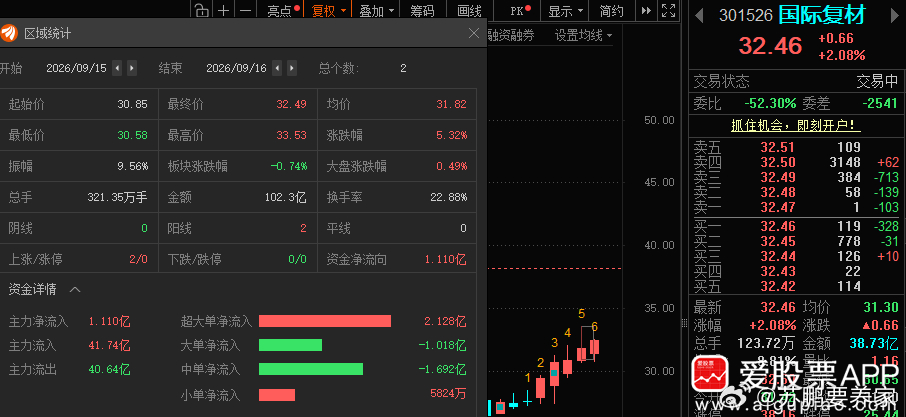Step start date 2026/09/15 forward
The width and height of the screenshot is (906, 417).
pos(132,68)
